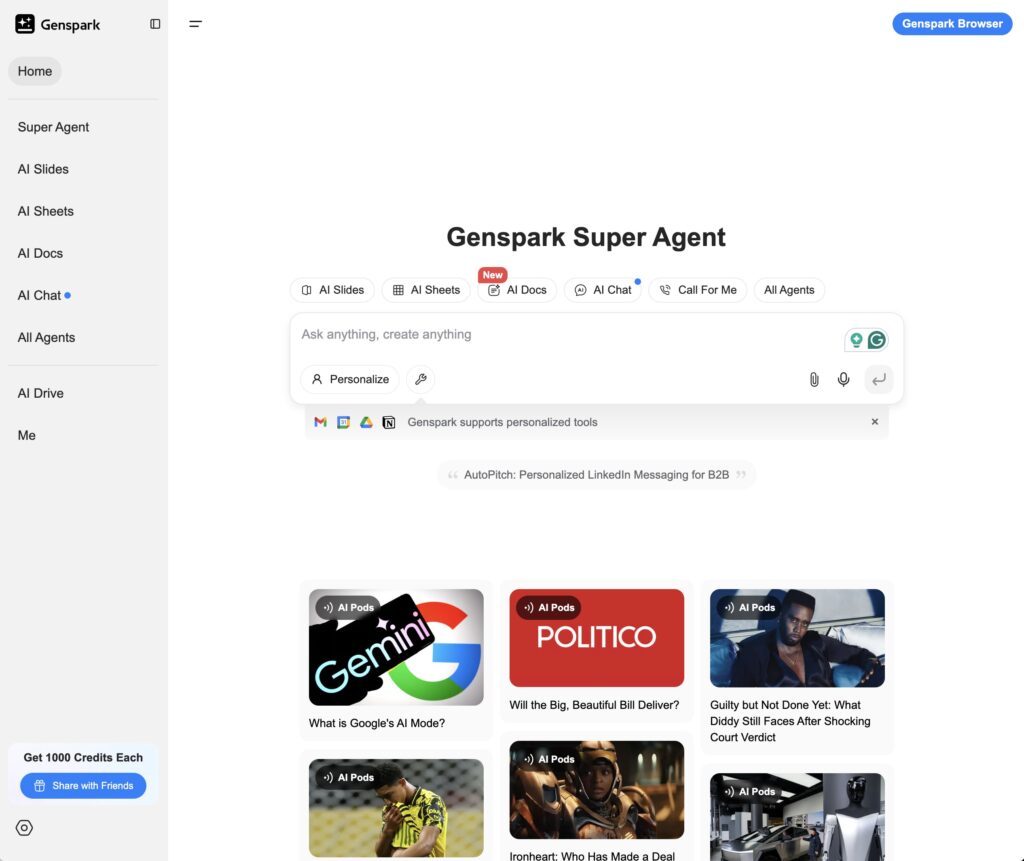Open Me in the sidebar
The image size is (1024, 861).
27,435
